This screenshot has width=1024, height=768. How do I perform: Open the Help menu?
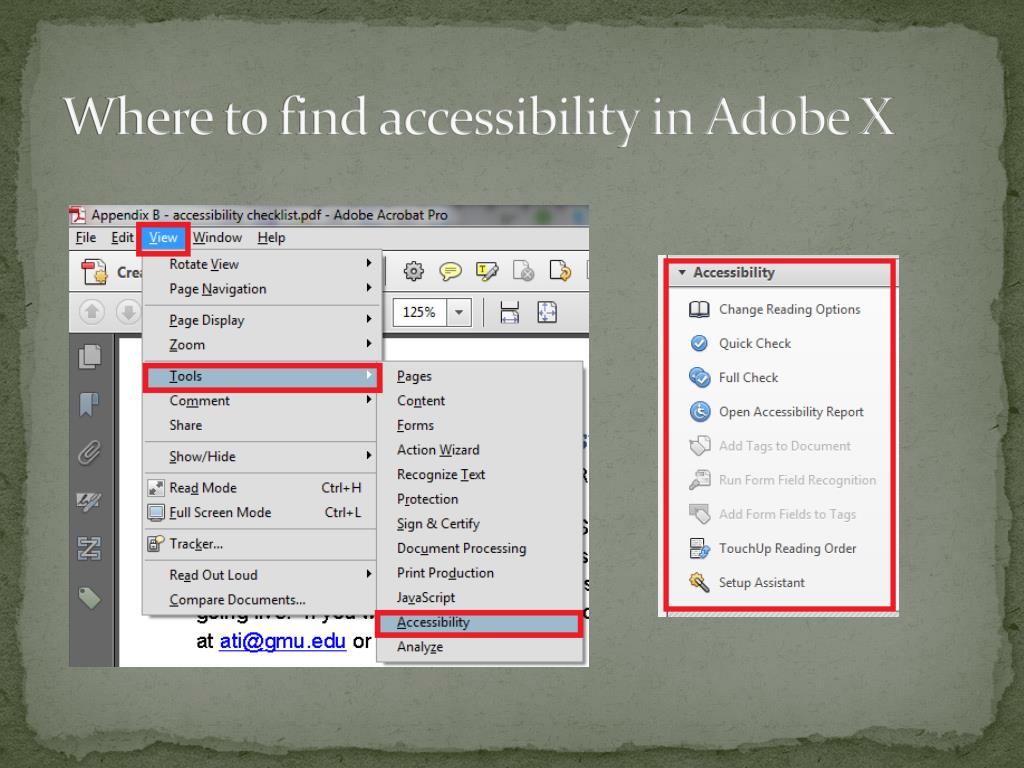point(271,238)
